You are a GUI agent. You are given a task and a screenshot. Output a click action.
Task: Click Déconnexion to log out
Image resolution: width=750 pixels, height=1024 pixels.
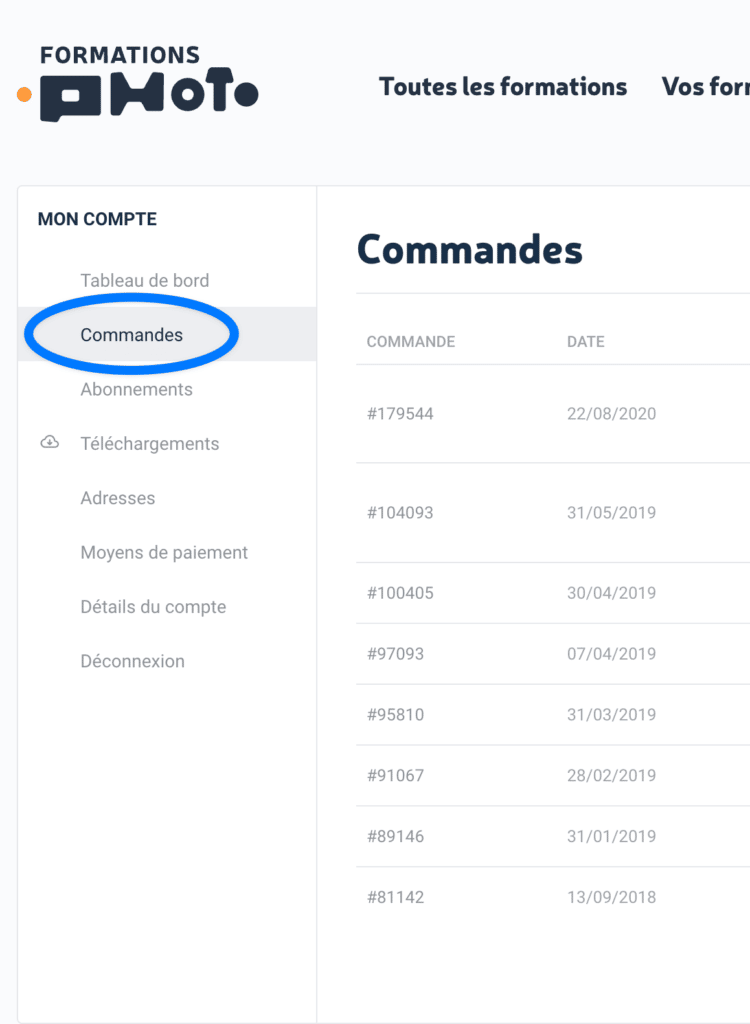[x=133, y=661]
